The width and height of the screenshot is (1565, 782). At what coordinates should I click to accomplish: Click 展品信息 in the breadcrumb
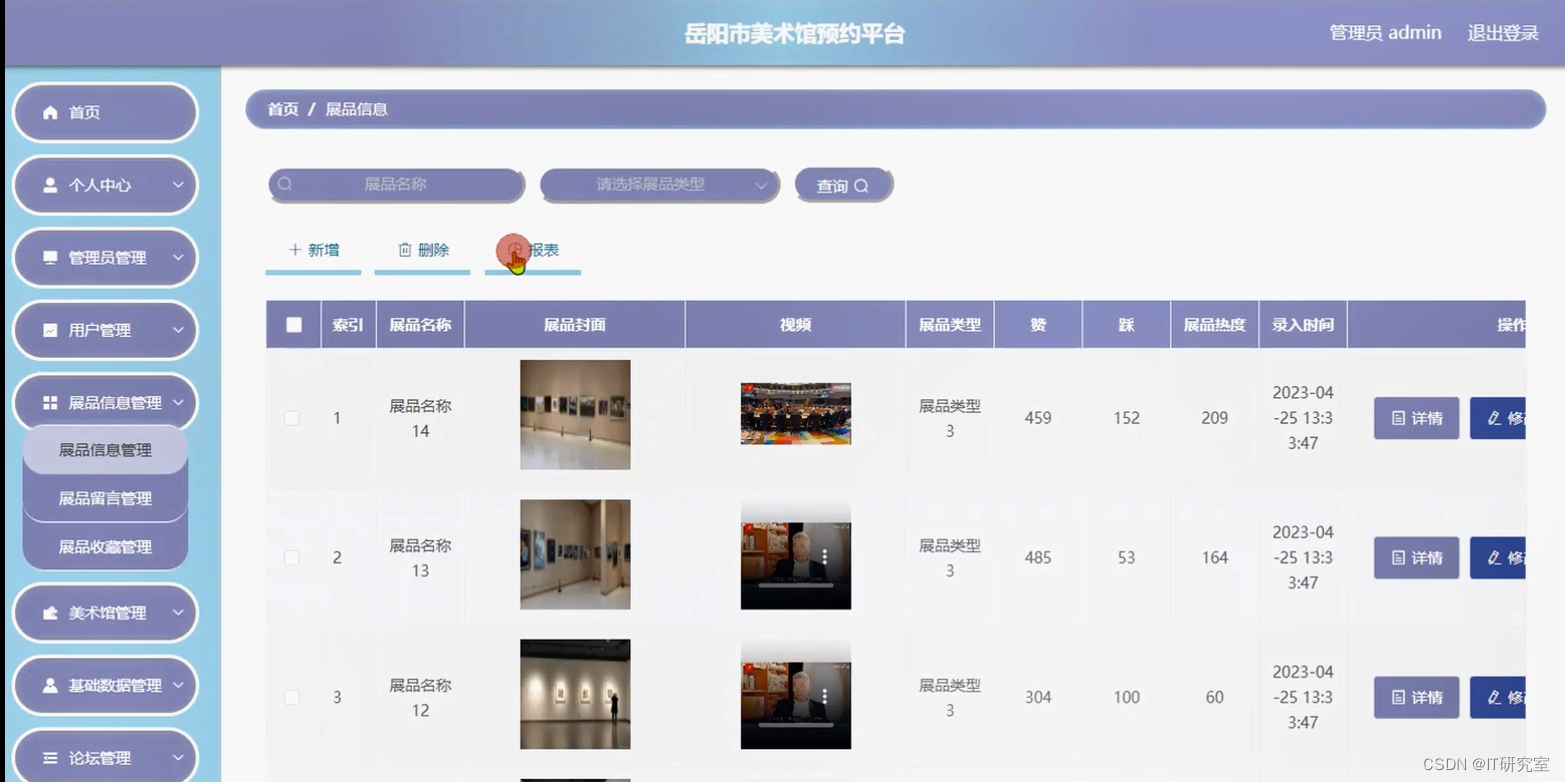coord(356,109)
